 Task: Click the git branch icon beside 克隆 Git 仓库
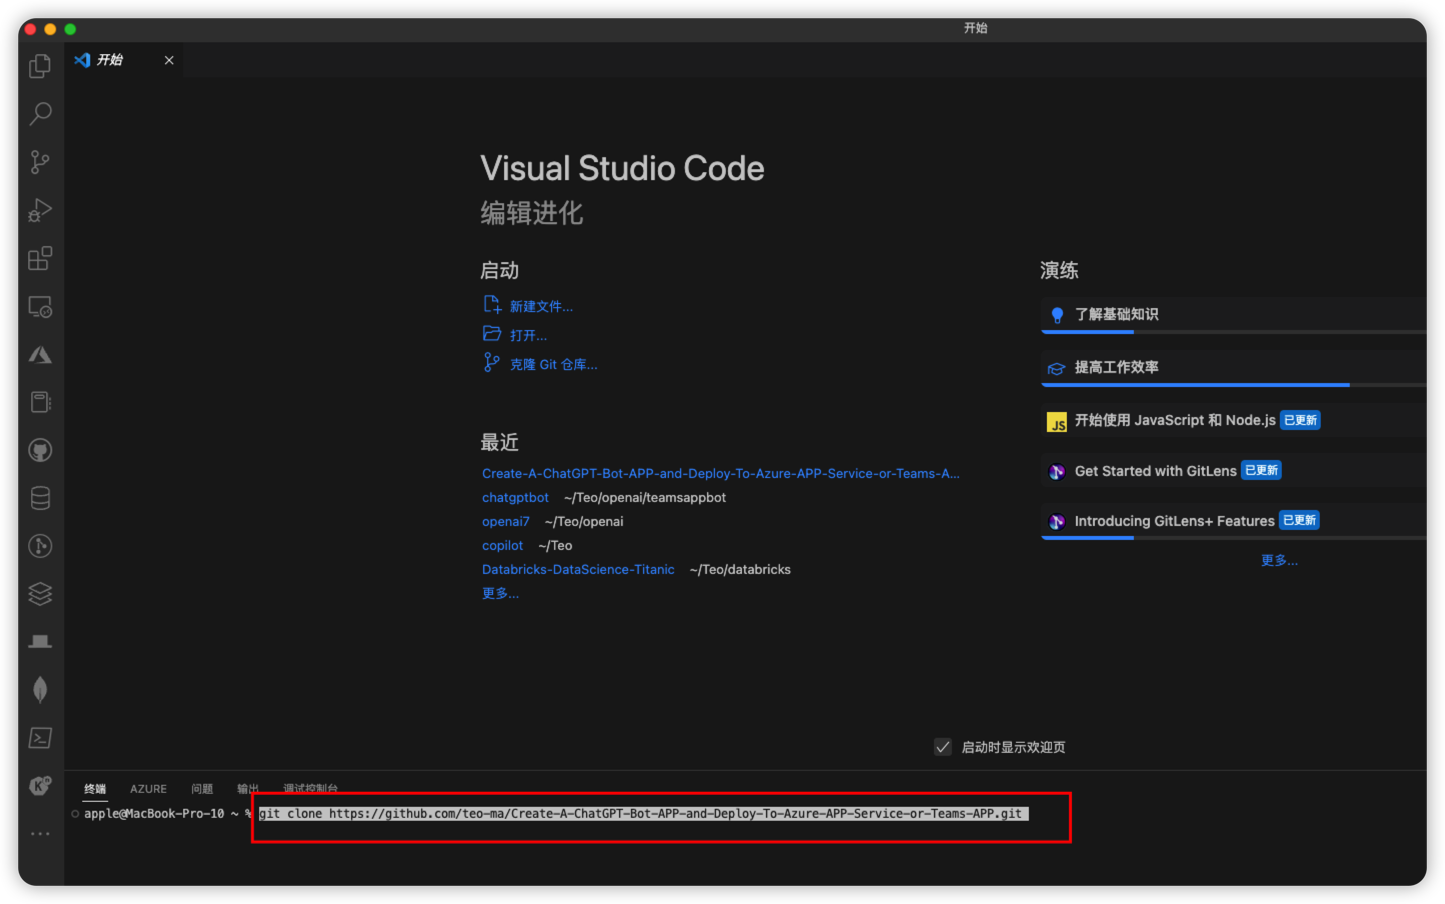click(x=492, y=363)
